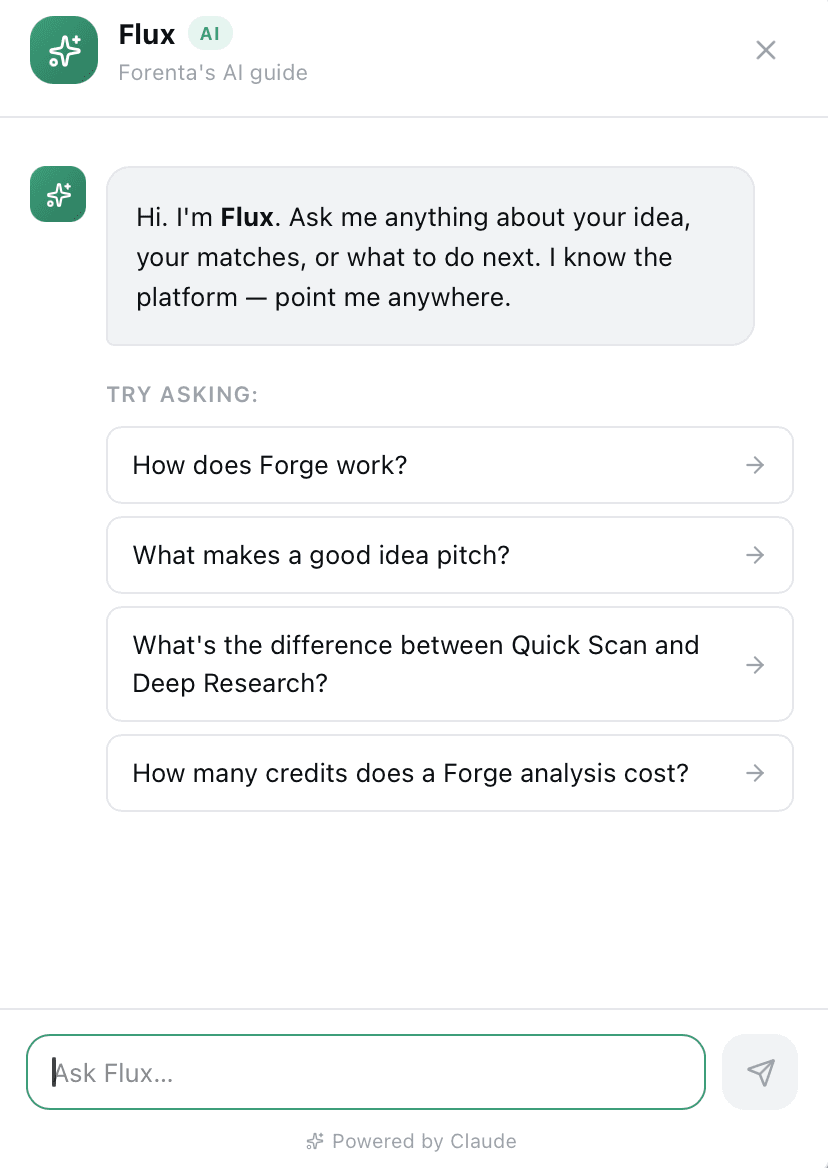Click the 'Flux' title in the header
This screenshot has width=828, height=1168.
146,33
